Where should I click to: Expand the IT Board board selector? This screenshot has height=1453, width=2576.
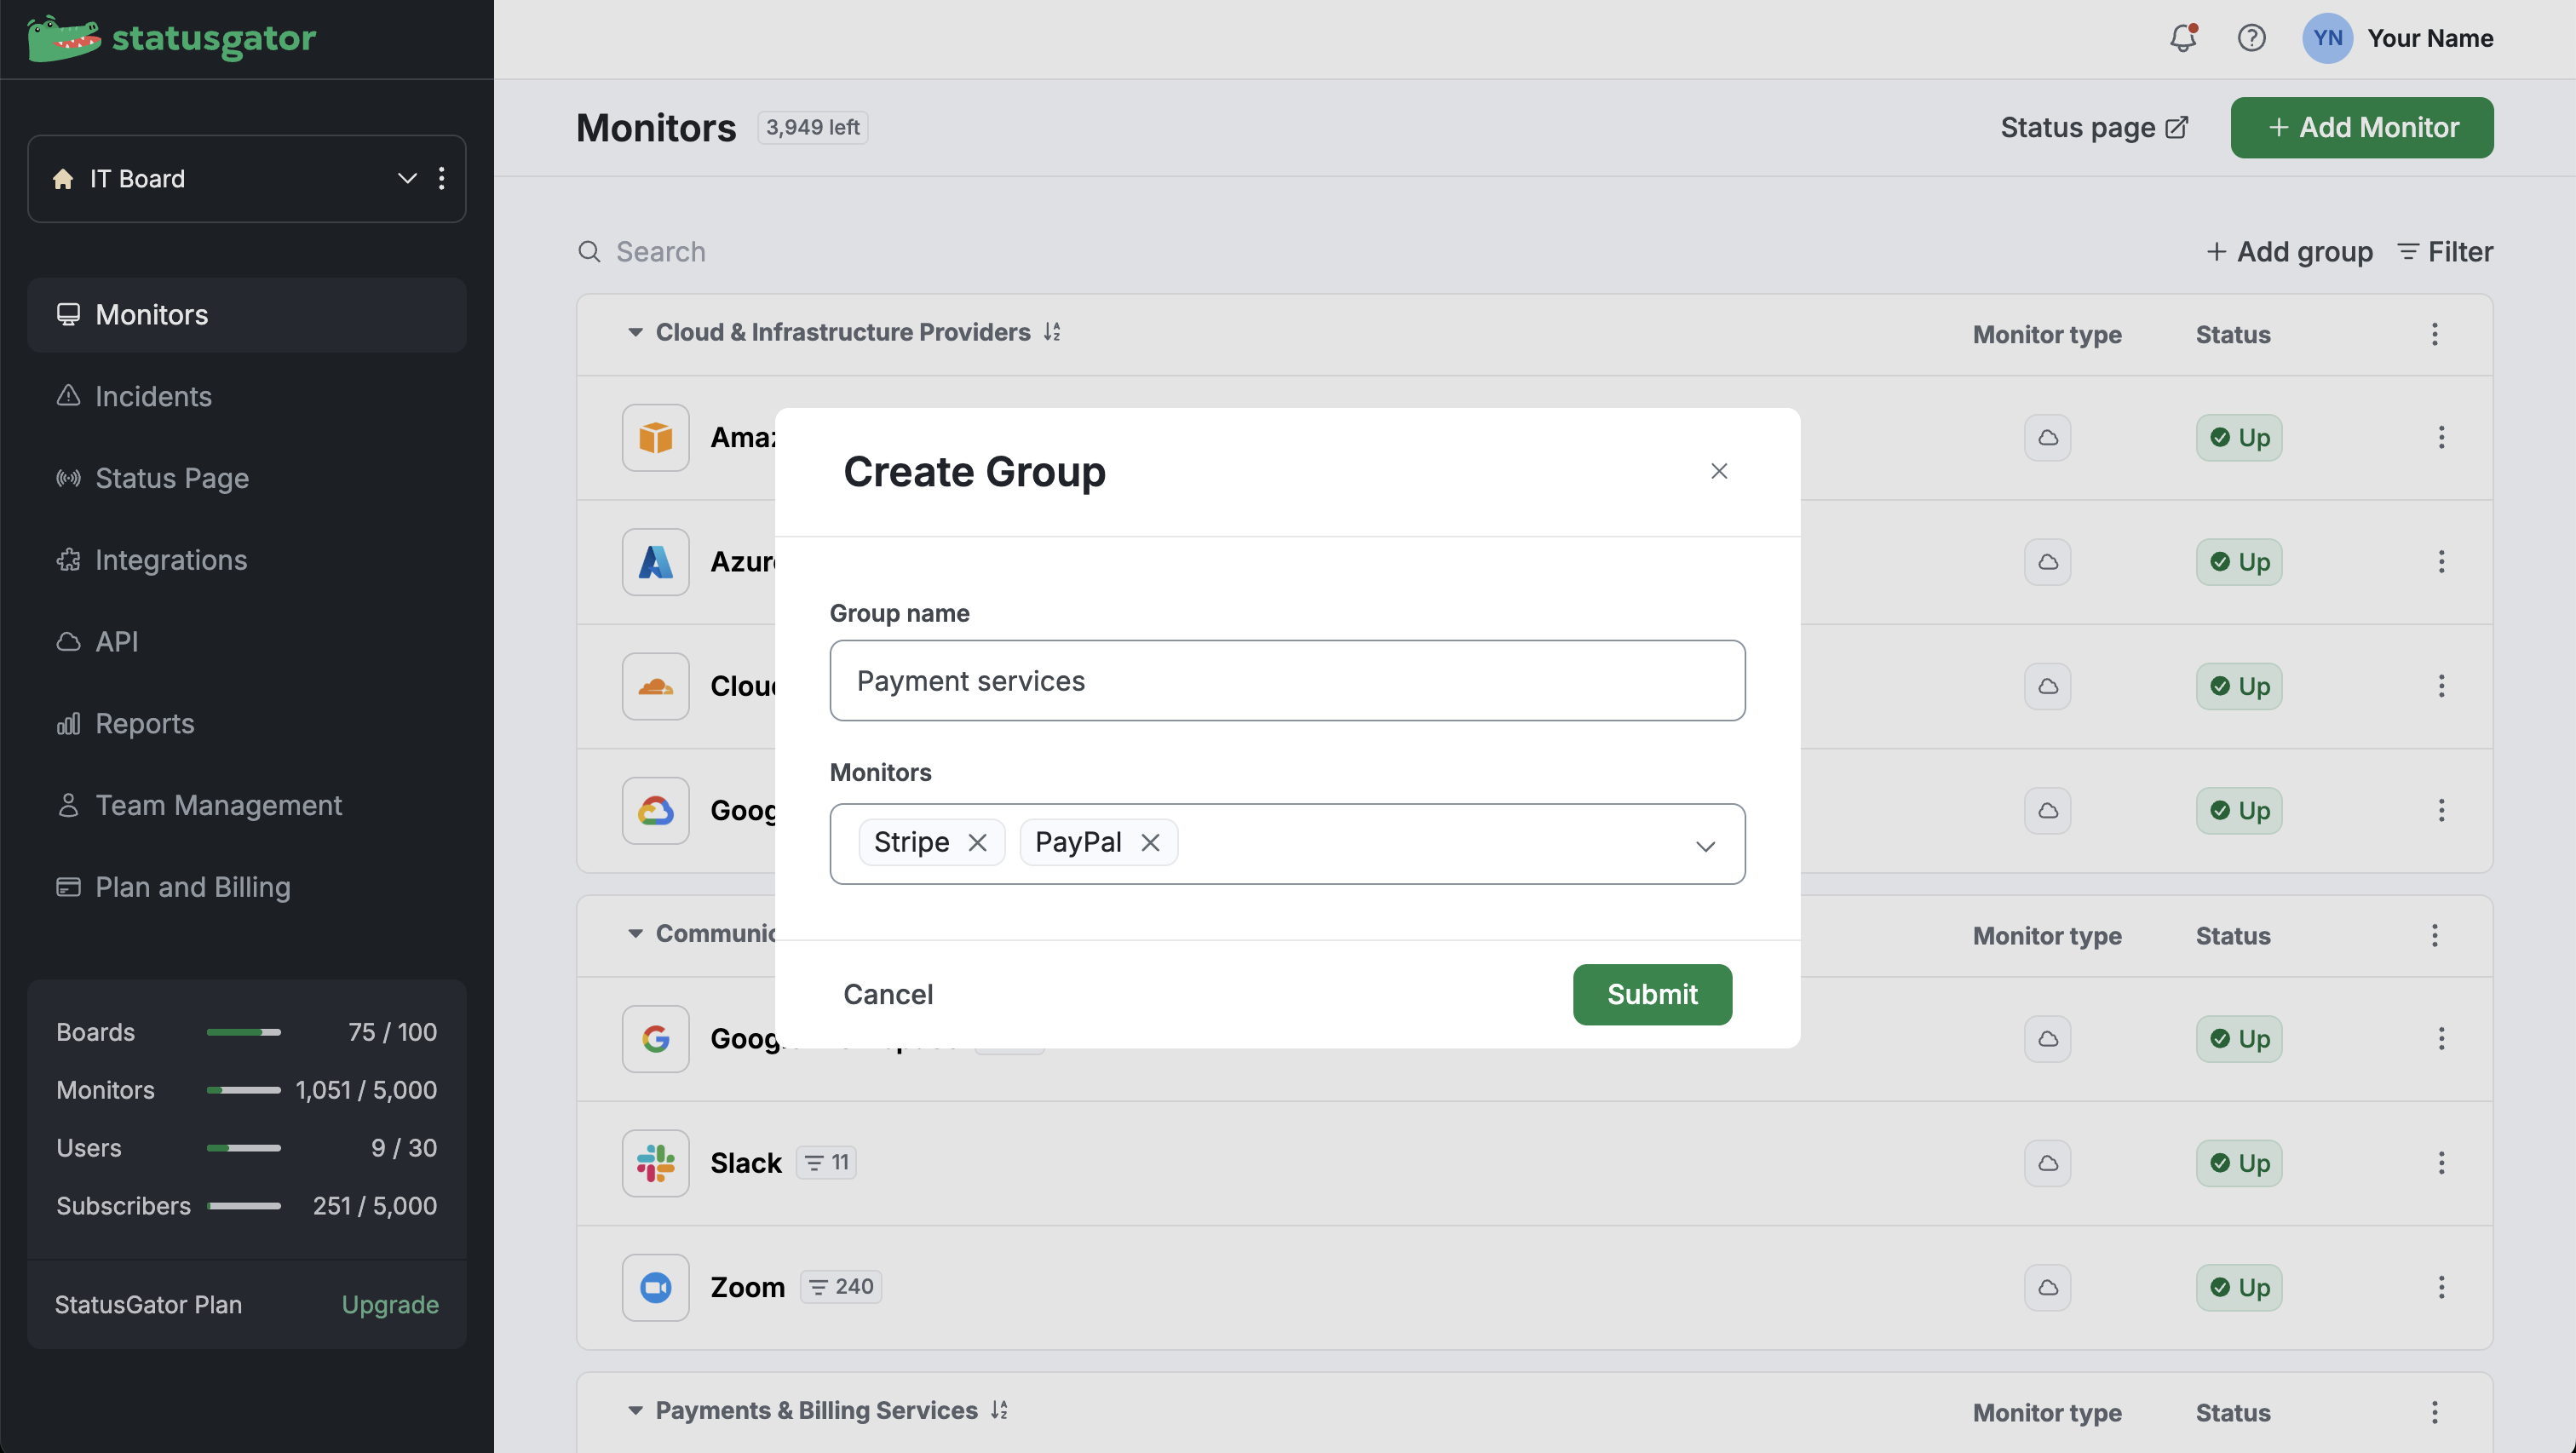click(x=406, y=179)
